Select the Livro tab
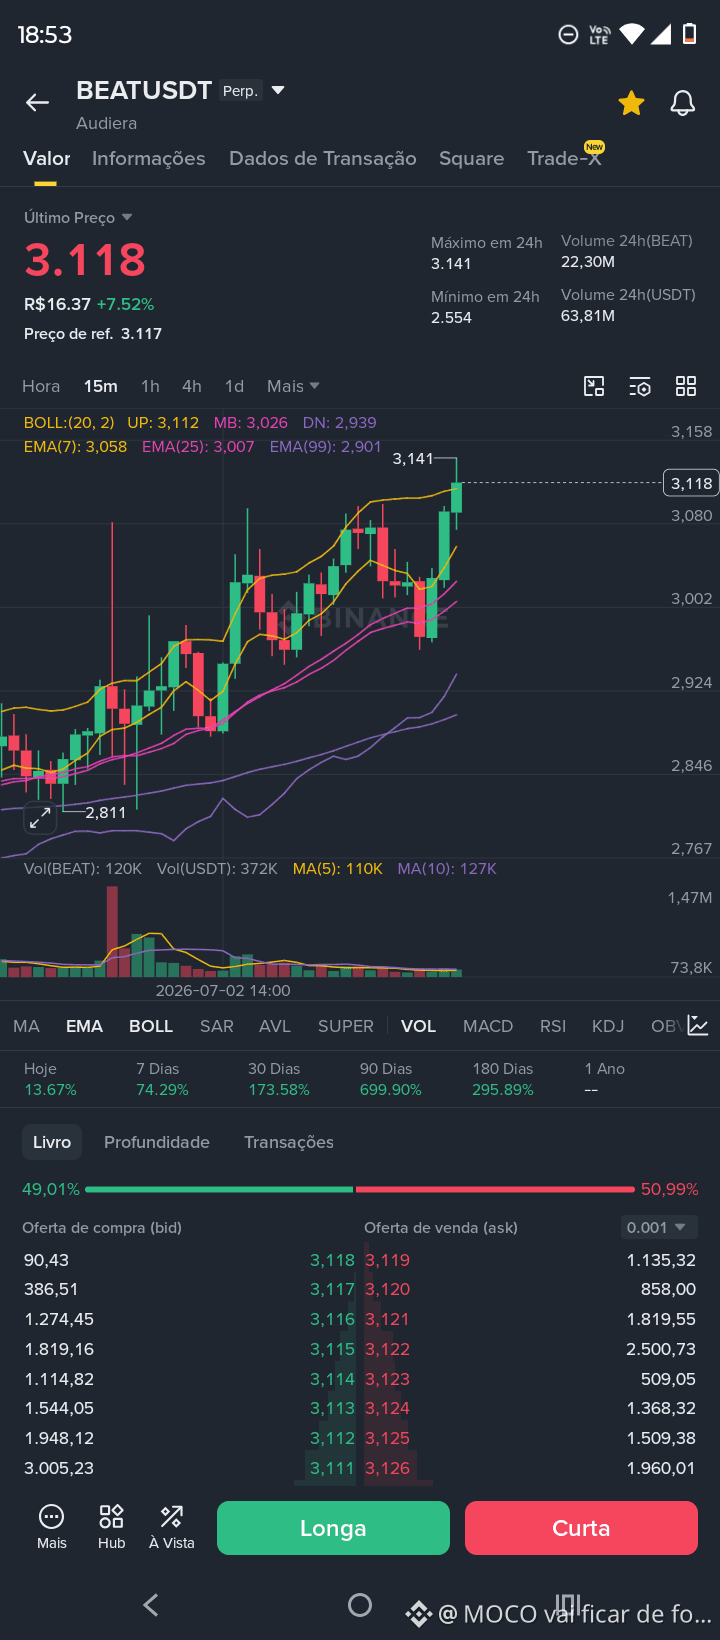Viewport: 720px width, 1640px height. (52, 1142)
